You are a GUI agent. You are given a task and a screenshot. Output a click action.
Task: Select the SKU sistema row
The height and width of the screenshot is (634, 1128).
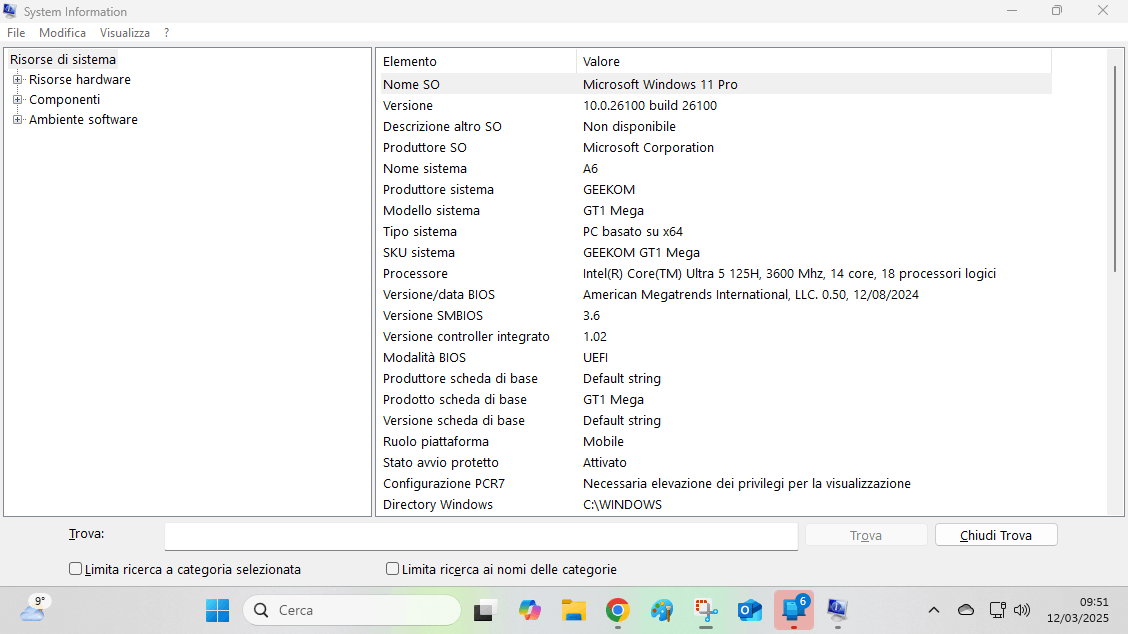[716, 253]
